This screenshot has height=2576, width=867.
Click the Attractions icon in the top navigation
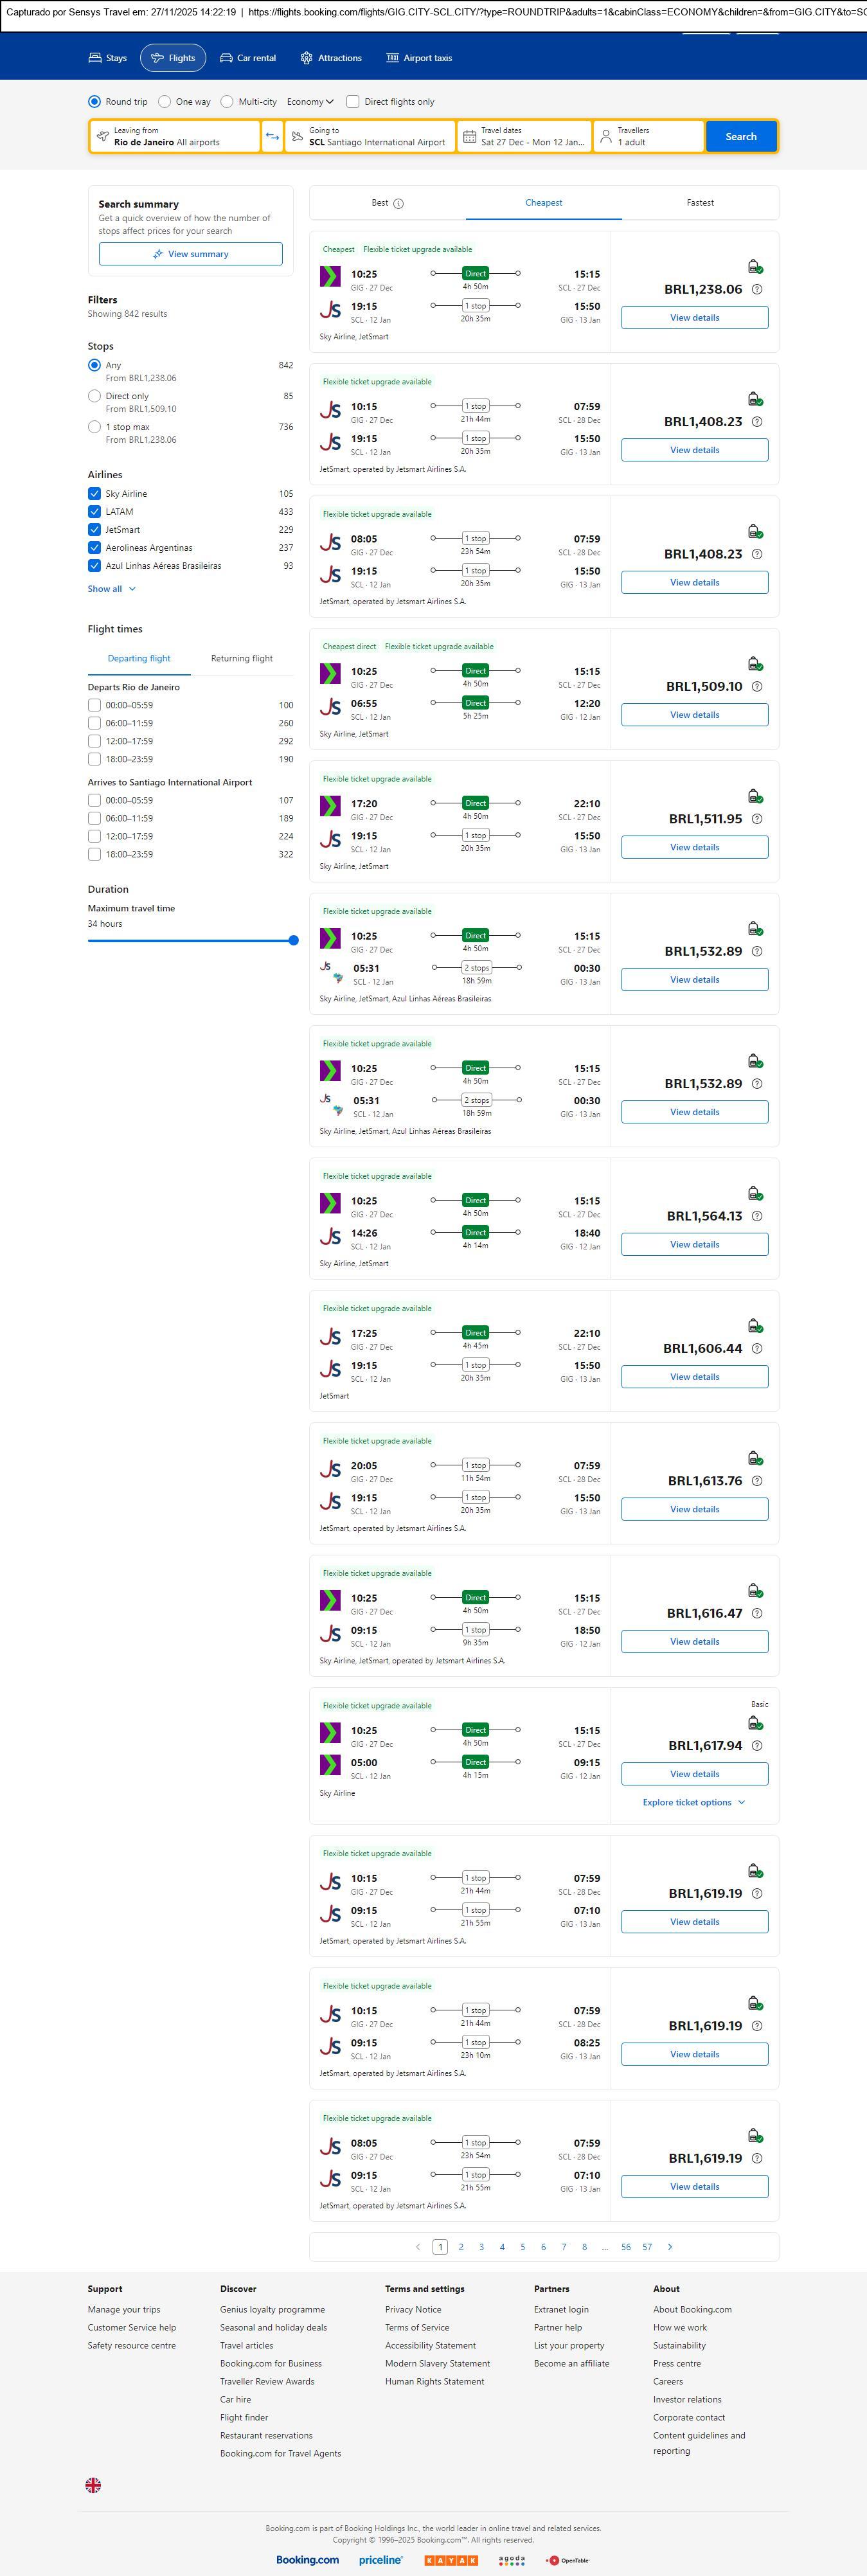306,58
